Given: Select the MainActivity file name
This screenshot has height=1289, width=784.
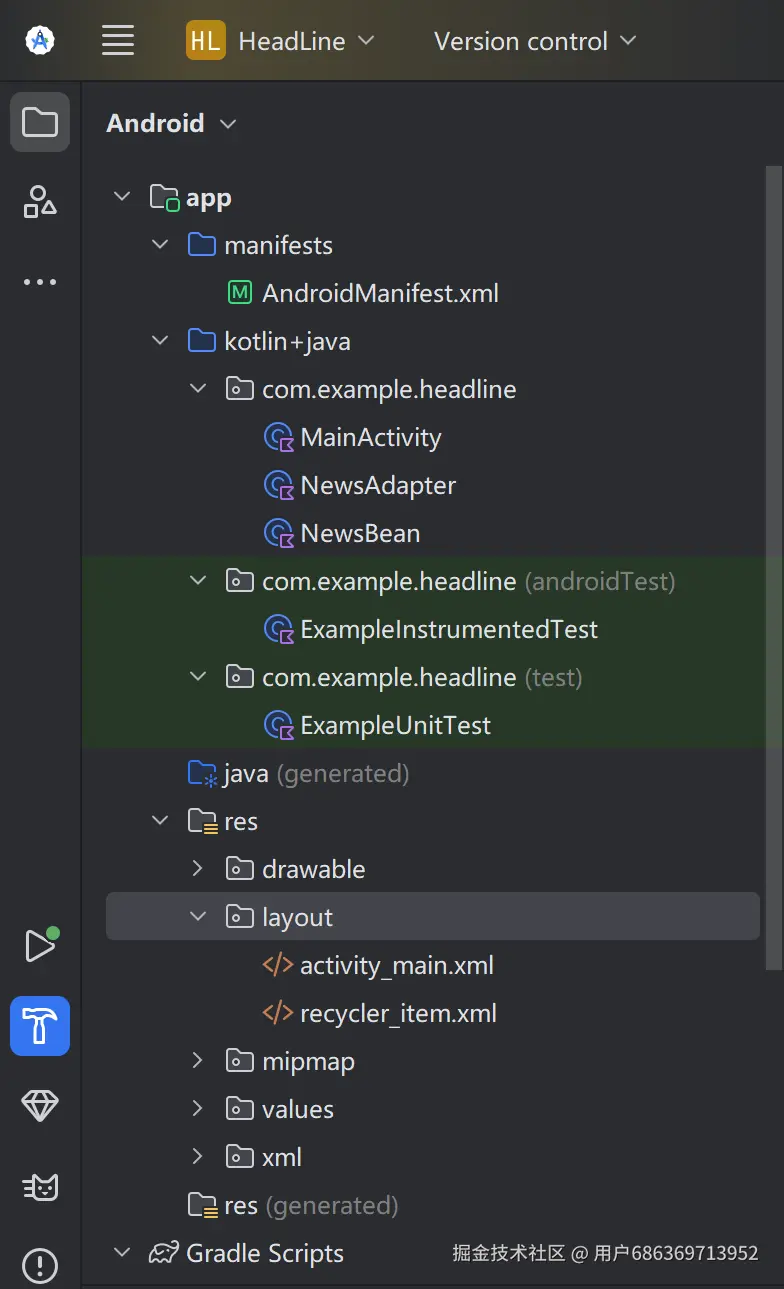Looking at the screenshot, I should click(371, 438).
